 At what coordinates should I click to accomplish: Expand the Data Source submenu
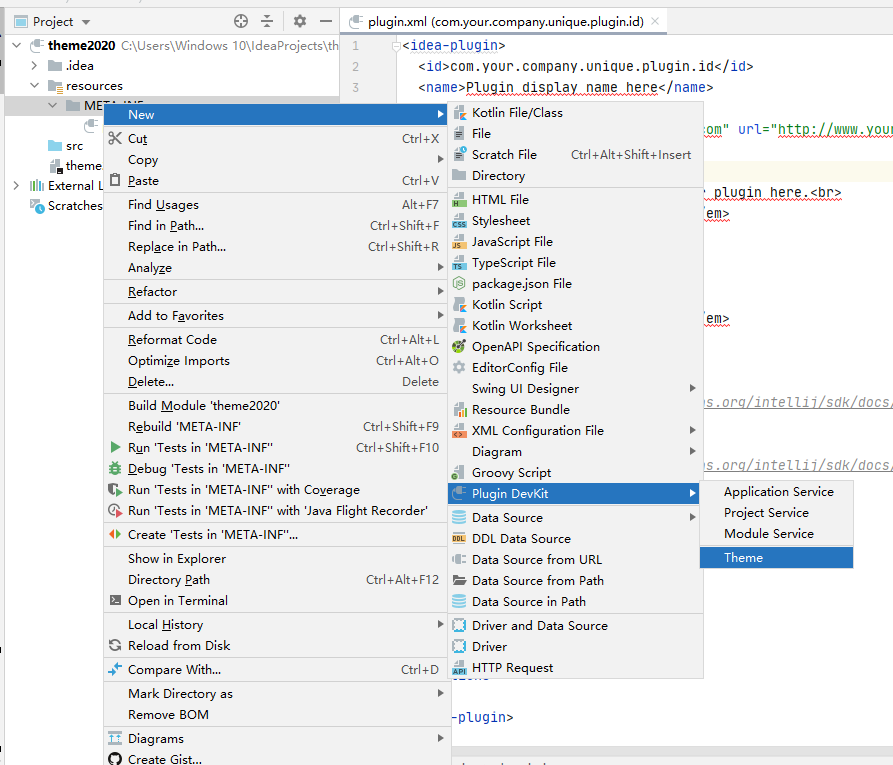pyautogui.click(x=575, y=517)
